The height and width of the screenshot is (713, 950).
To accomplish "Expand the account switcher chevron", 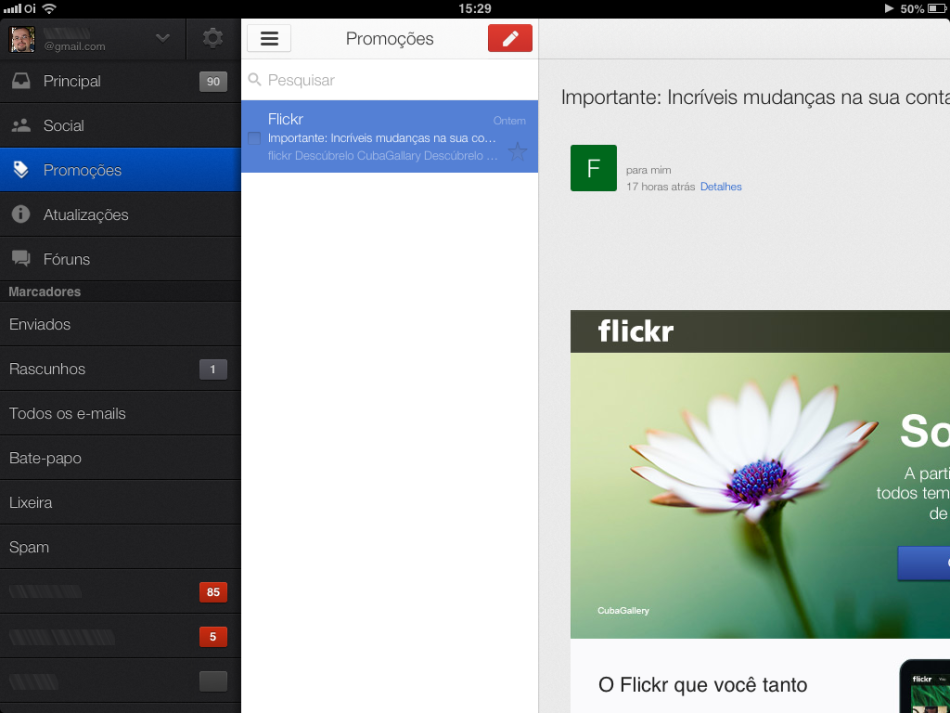I will (x=163, y=39).
